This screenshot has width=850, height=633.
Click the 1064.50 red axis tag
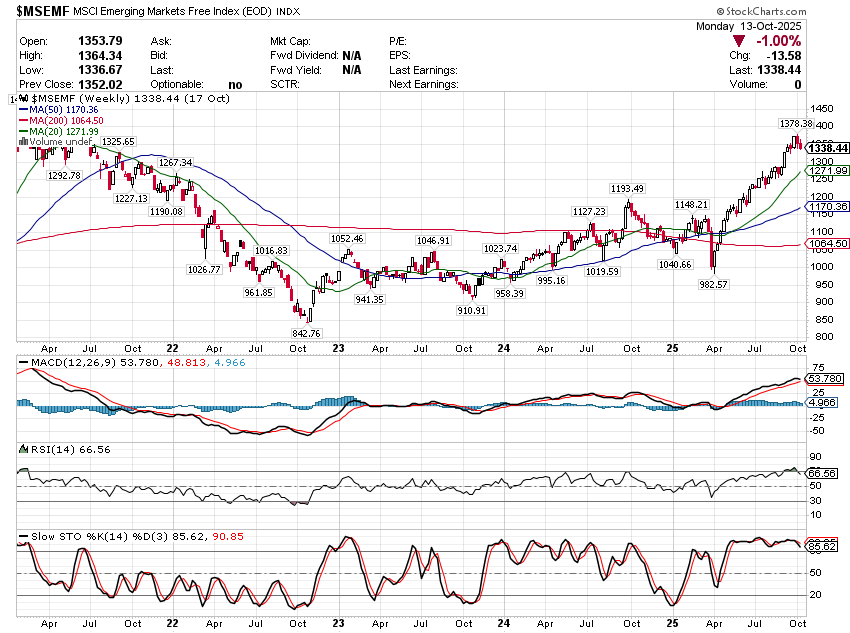click(x=830, y=243)
